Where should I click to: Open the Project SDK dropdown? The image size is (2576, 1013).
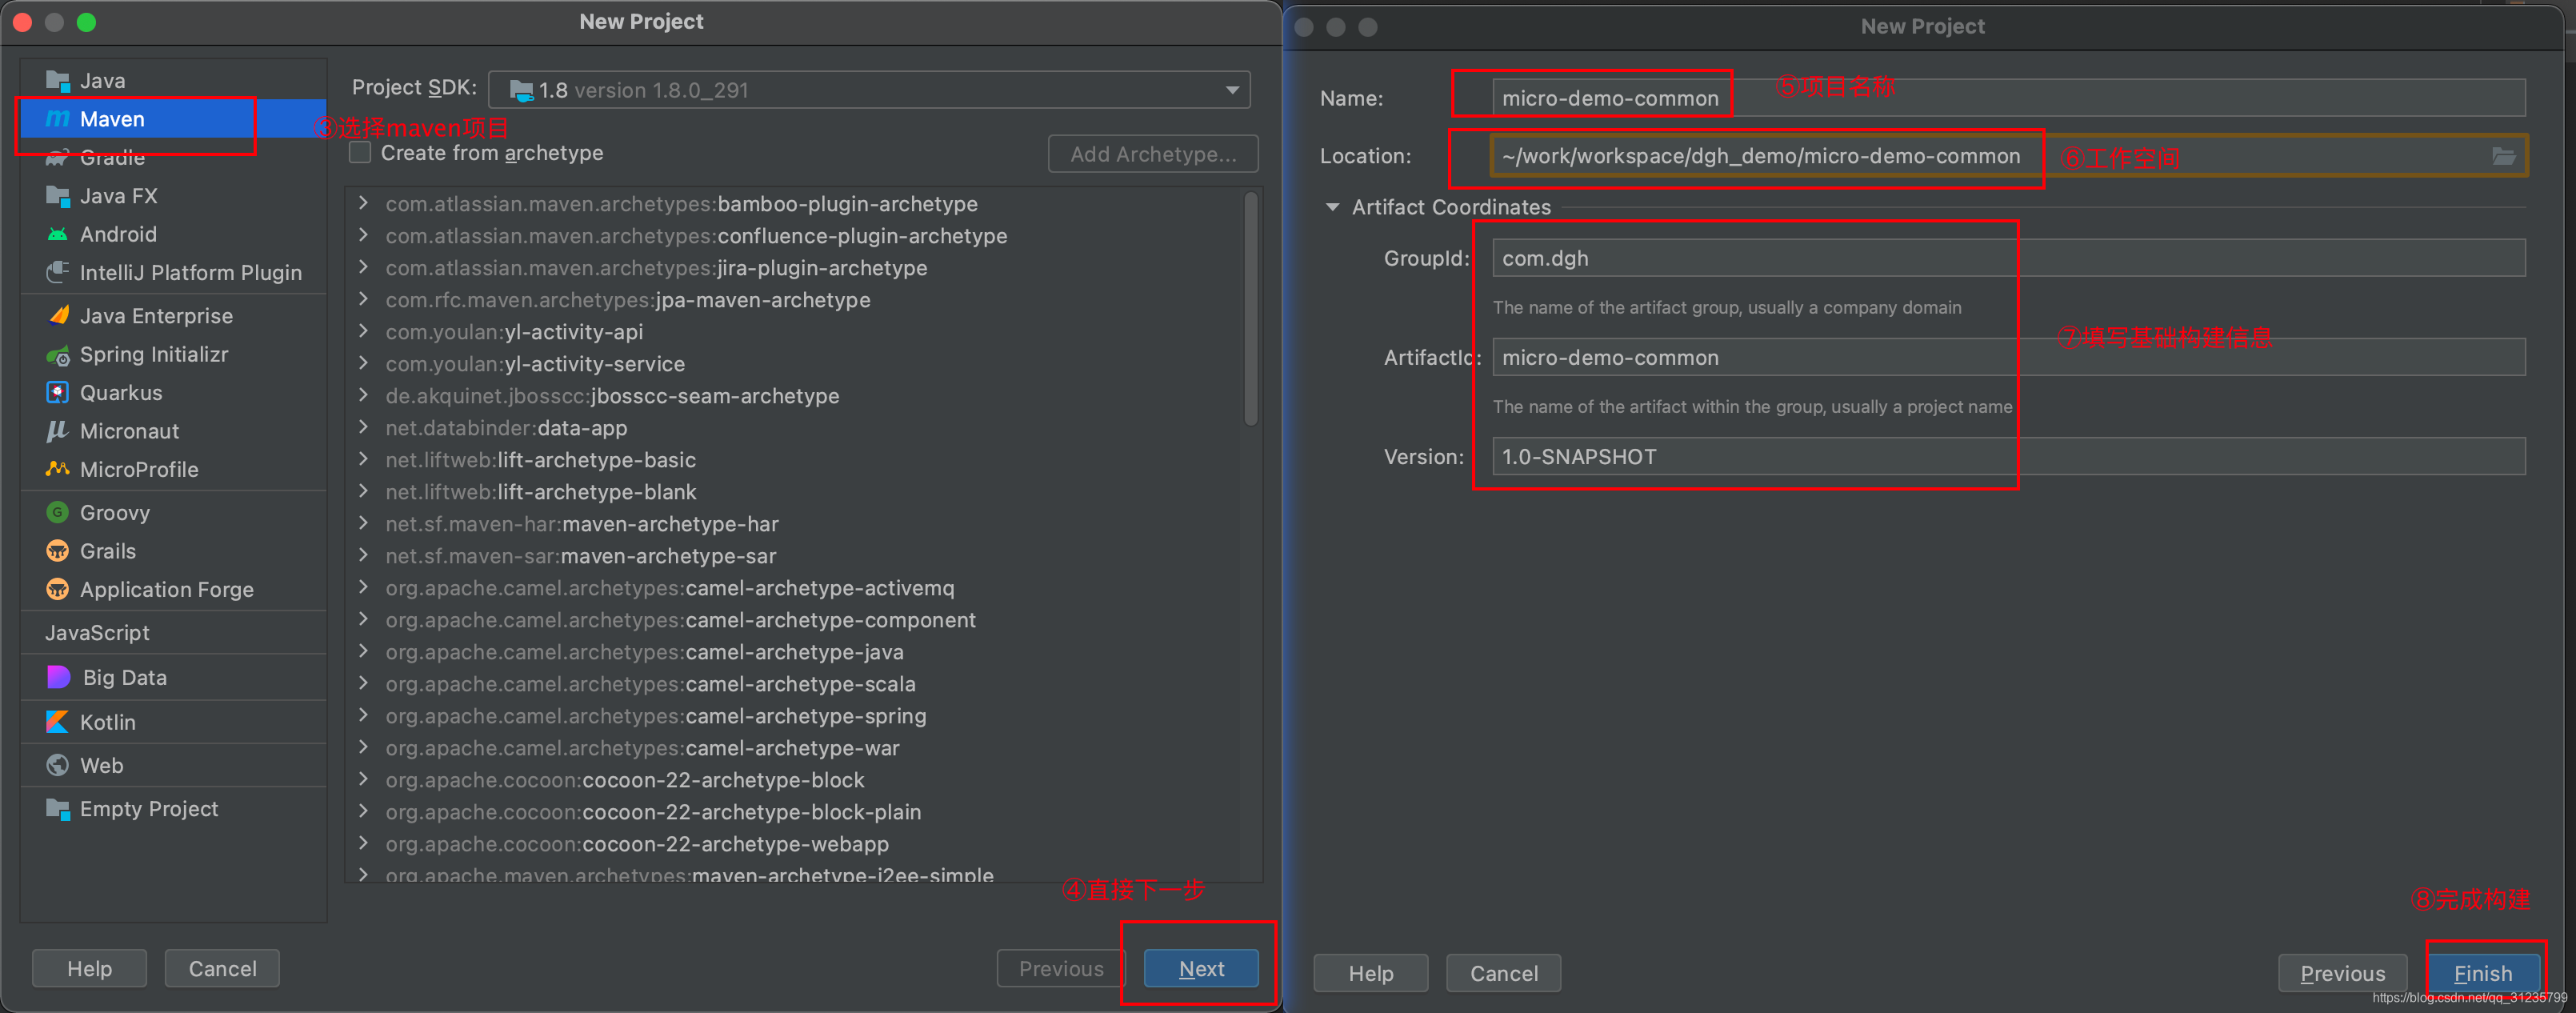click(1232, 90)
